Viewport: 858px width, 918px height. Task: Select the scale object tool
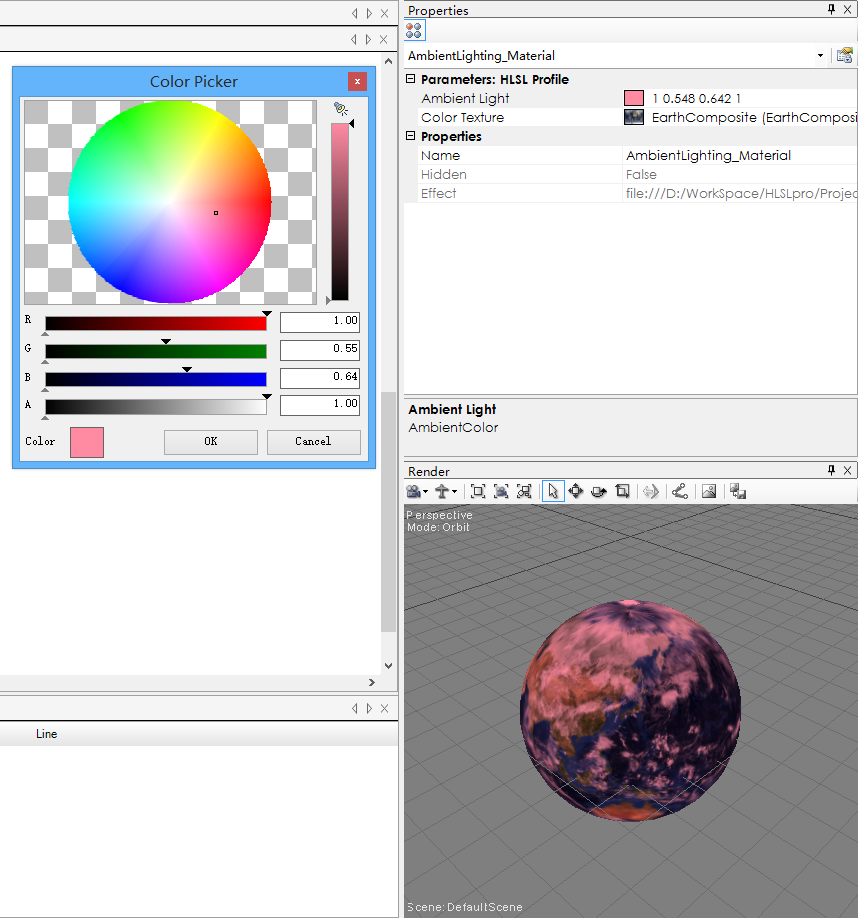tap(622, 491)
